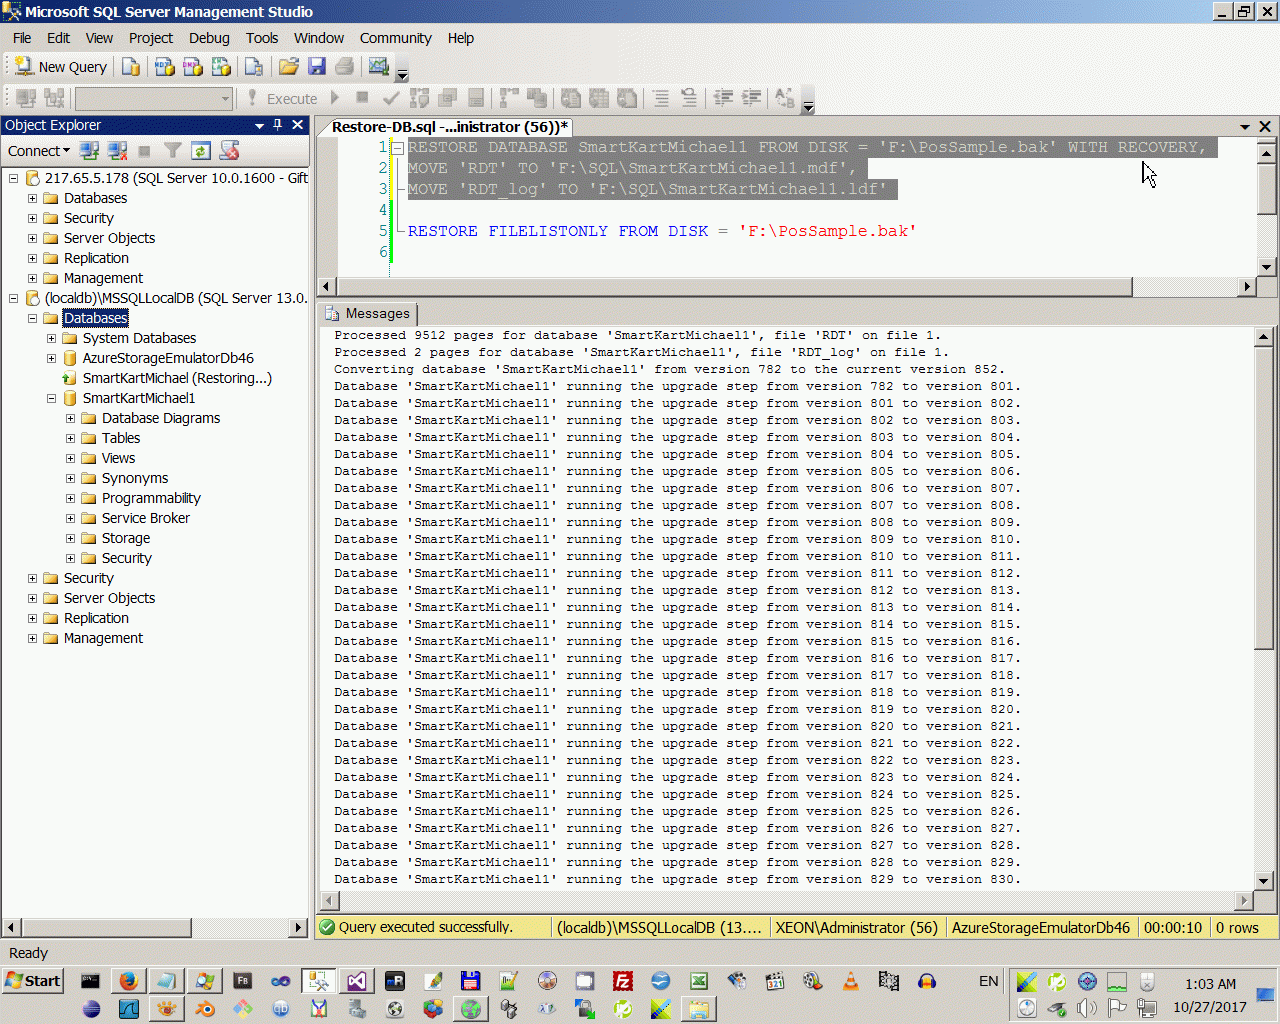Image resolution: width=1280 pixels, height=1024 pixels.
Task: Save the query with the floppy disk icon
Action: pos(317,67)
